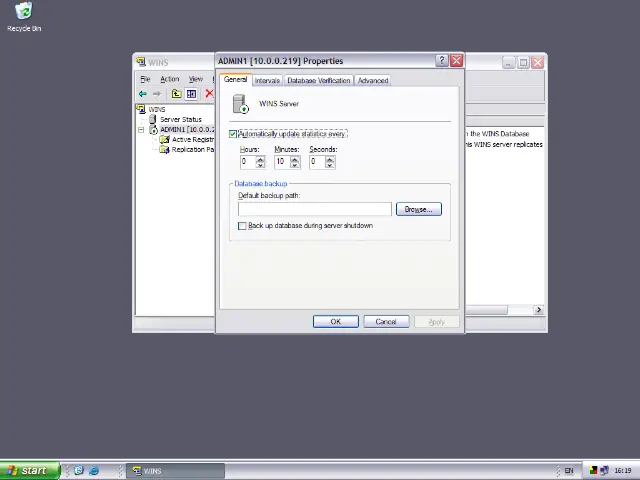
Task: Select the WINS root tree label
Action: click(157, 109)
